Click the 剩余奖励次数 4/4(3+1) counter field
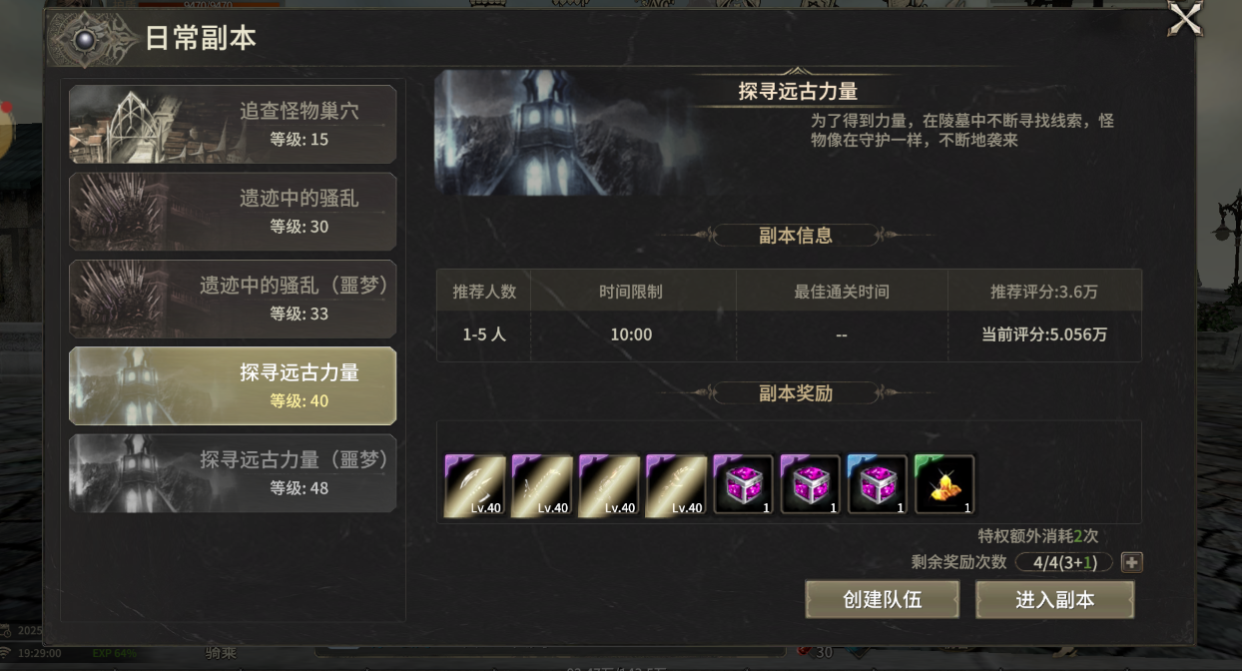This screenshot has height=671, width=1242. (x=1064, y=562)
